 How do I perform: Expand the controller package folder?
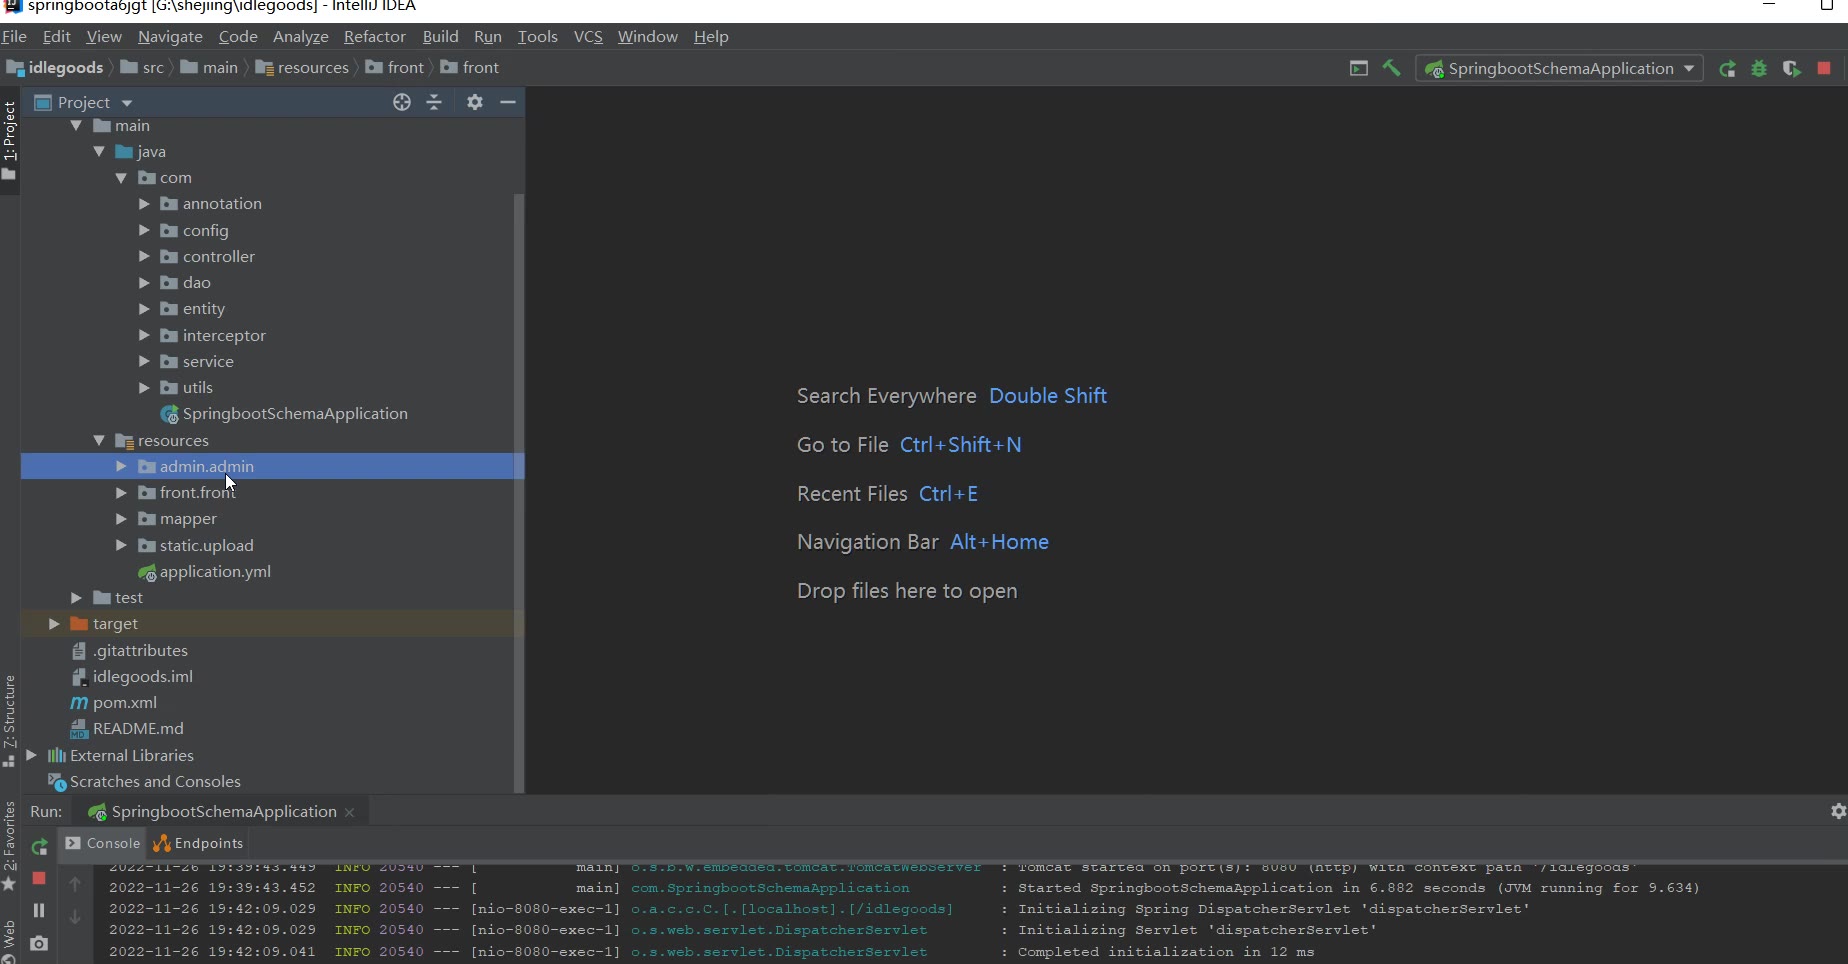[144, 257]
